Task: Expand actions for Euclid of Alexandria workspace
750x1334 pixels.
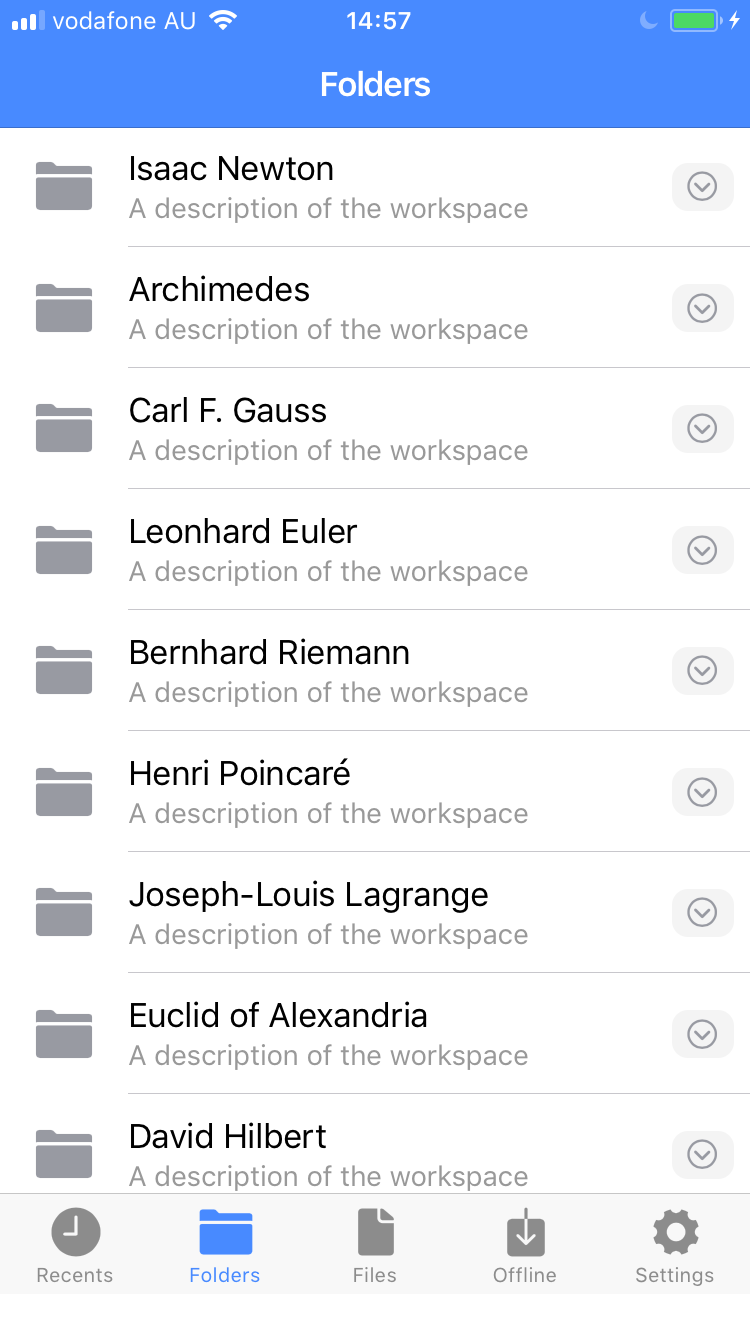Action: point(702,1033)
